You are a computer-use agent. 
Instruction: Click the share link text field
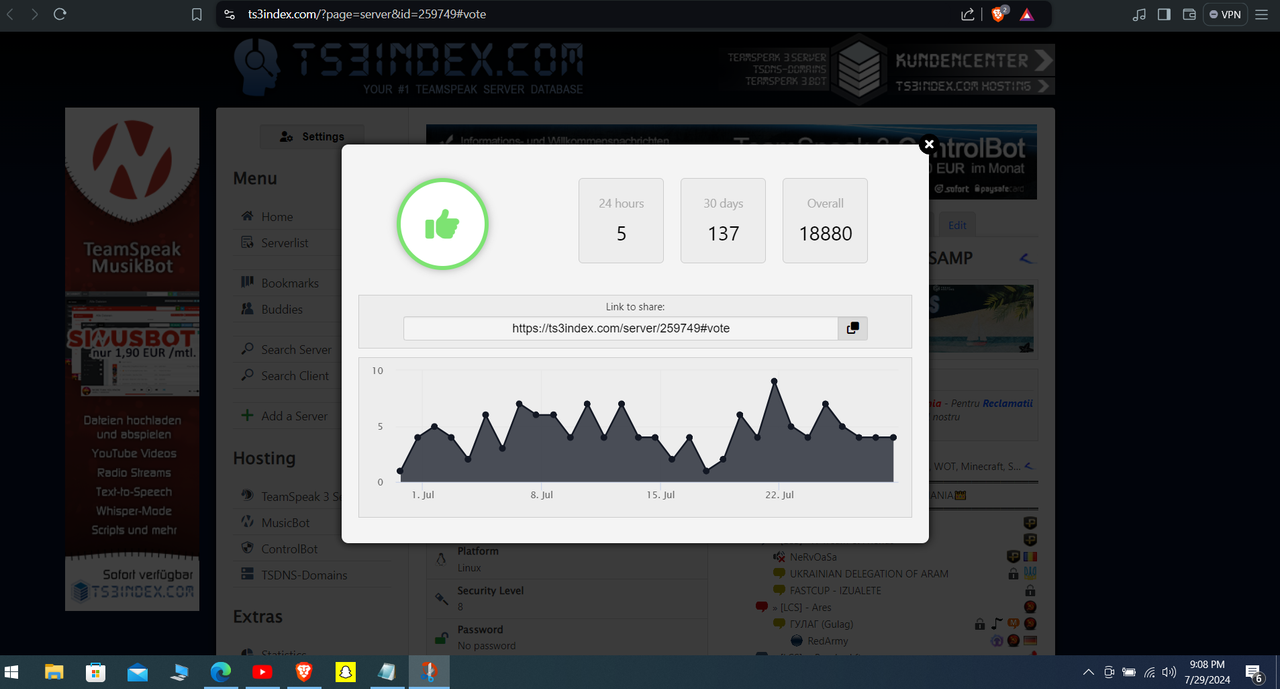tap(620, 328)
